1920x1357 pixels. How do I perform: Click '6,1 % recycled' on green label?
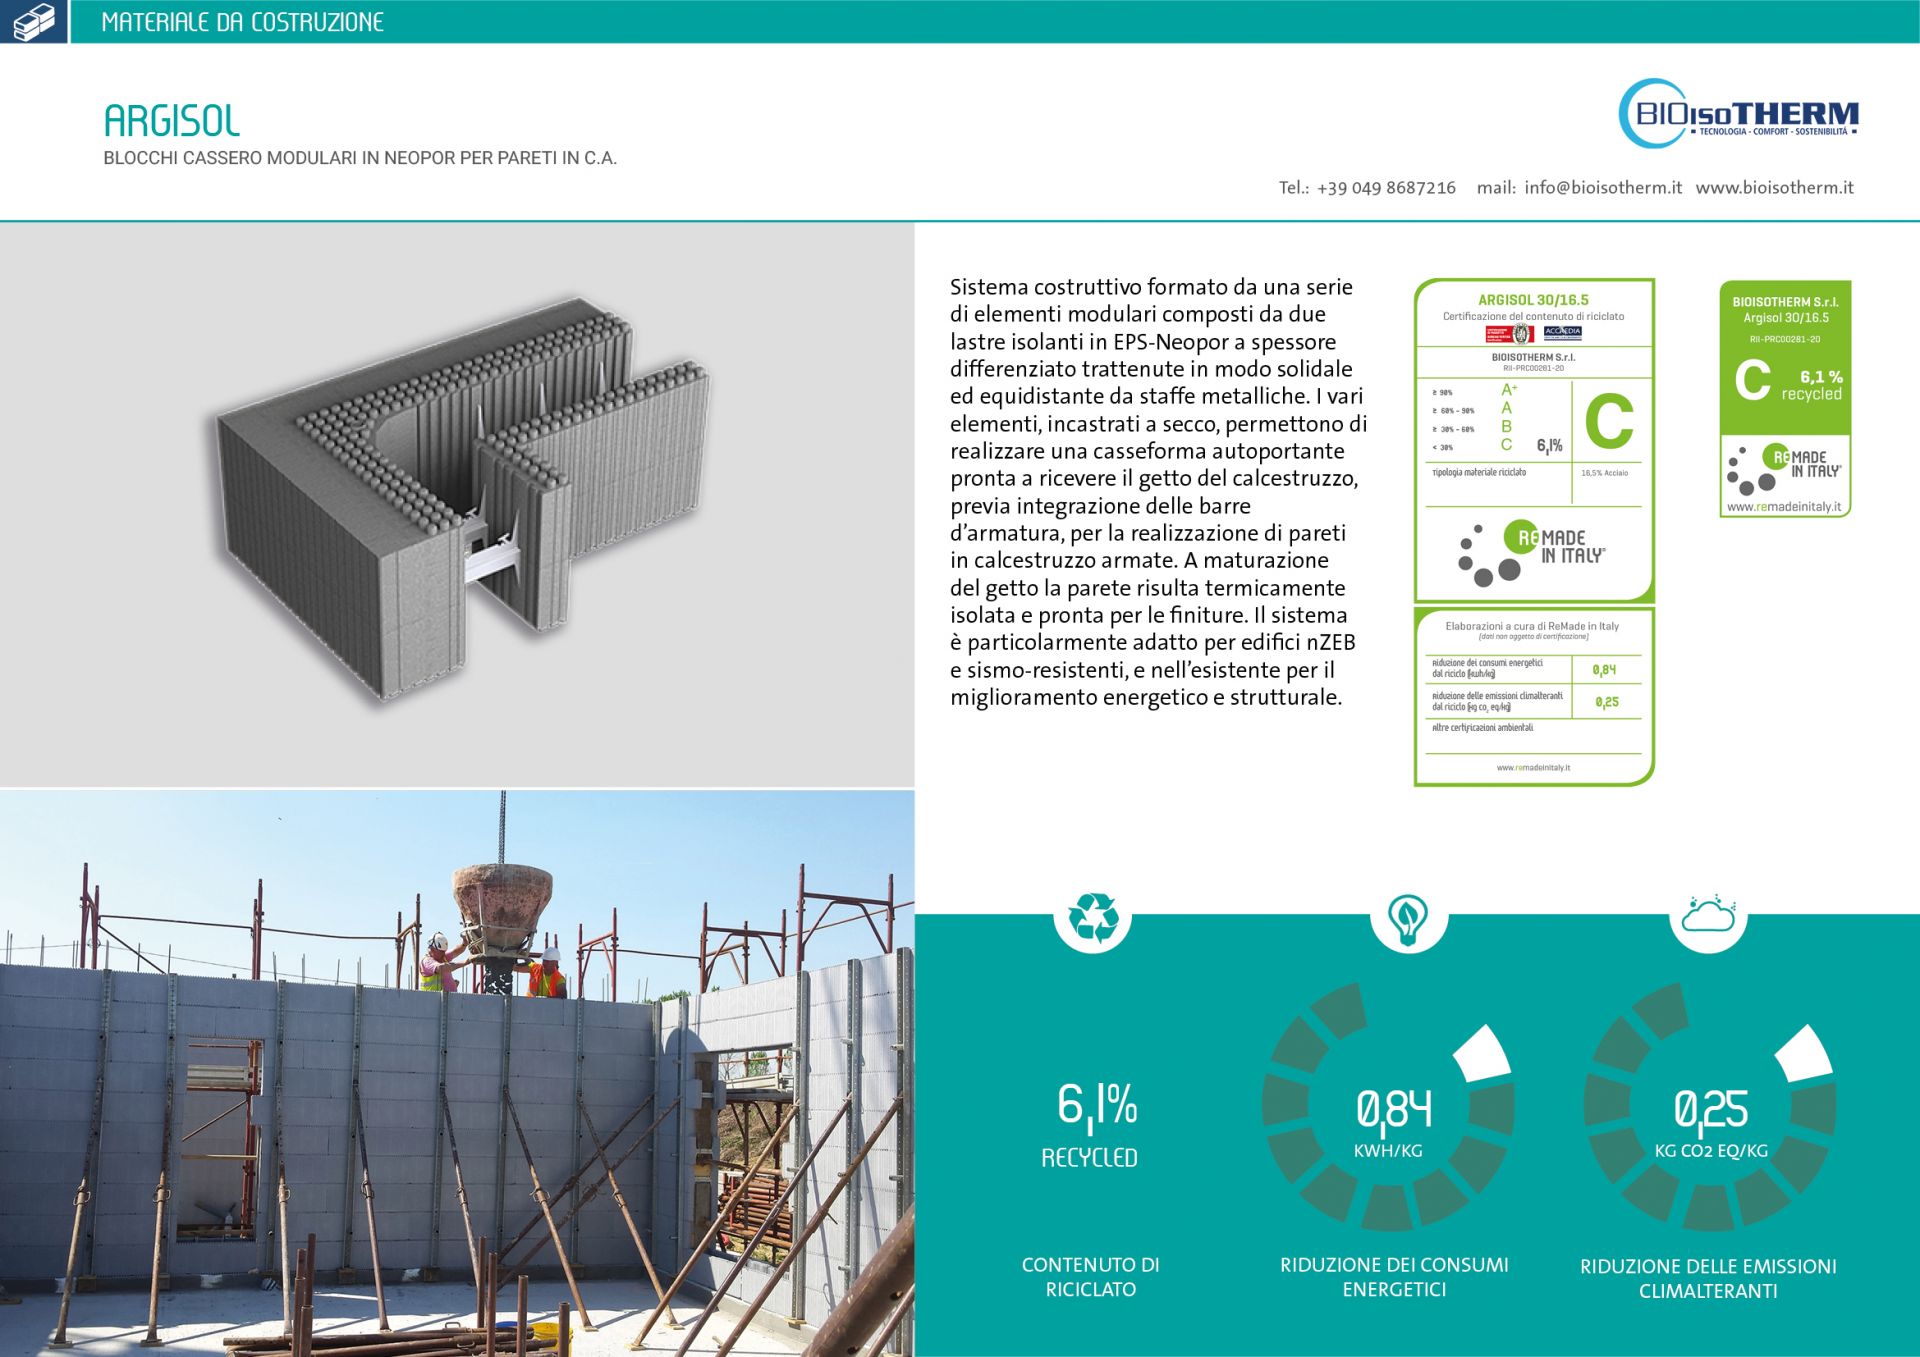tap(1811, 385)
